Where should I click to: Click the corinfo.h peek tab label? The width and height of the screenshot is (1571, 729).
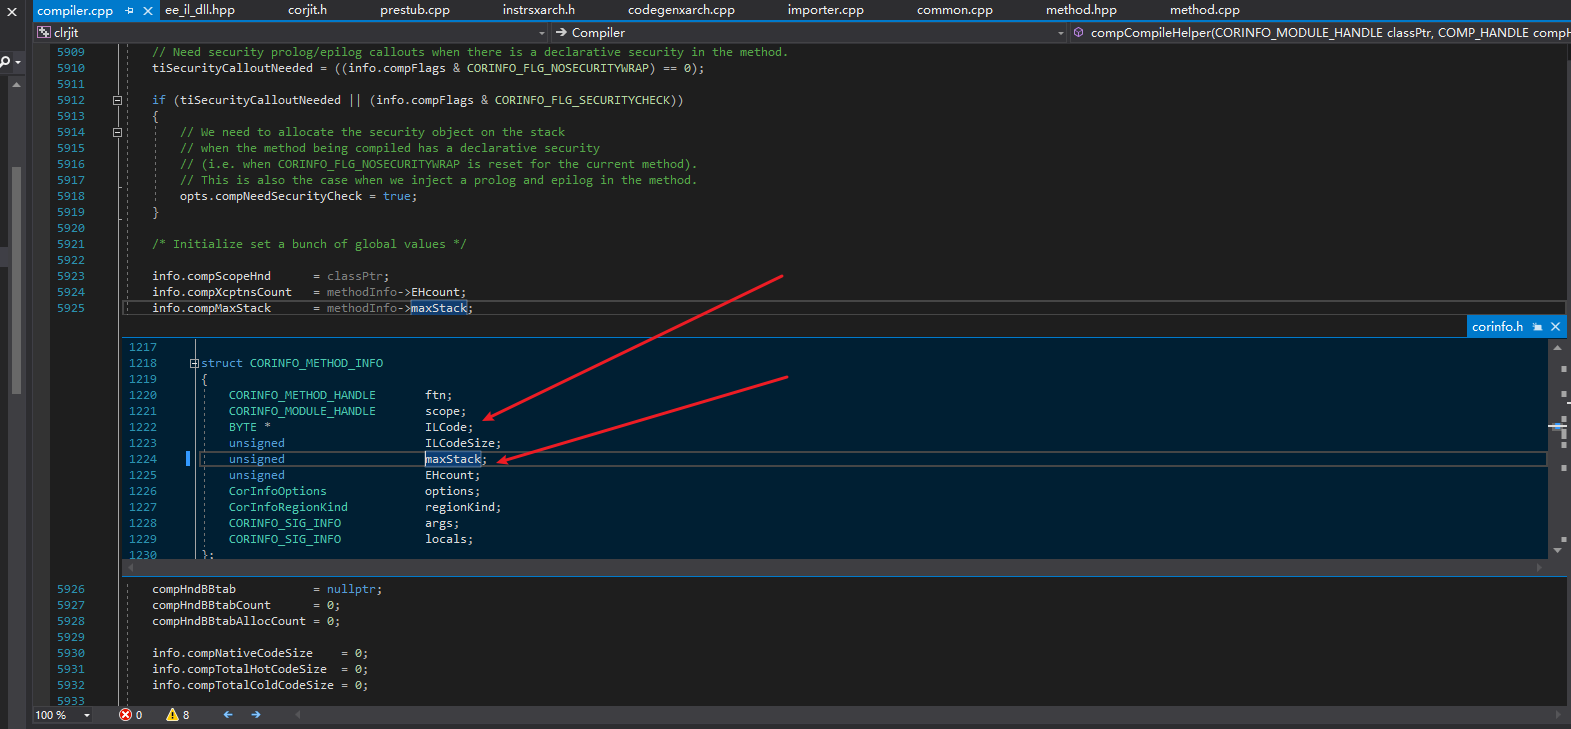click(x=1497, y=327)
